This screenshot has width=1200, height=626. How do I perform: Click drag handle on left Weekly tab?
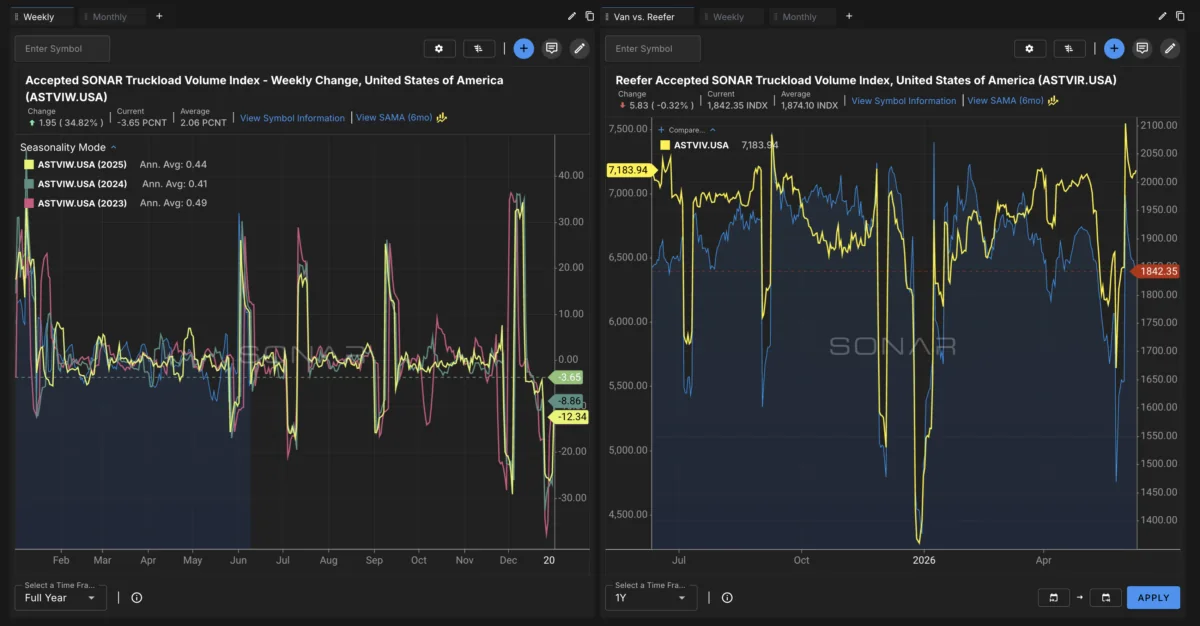(16, 17)
